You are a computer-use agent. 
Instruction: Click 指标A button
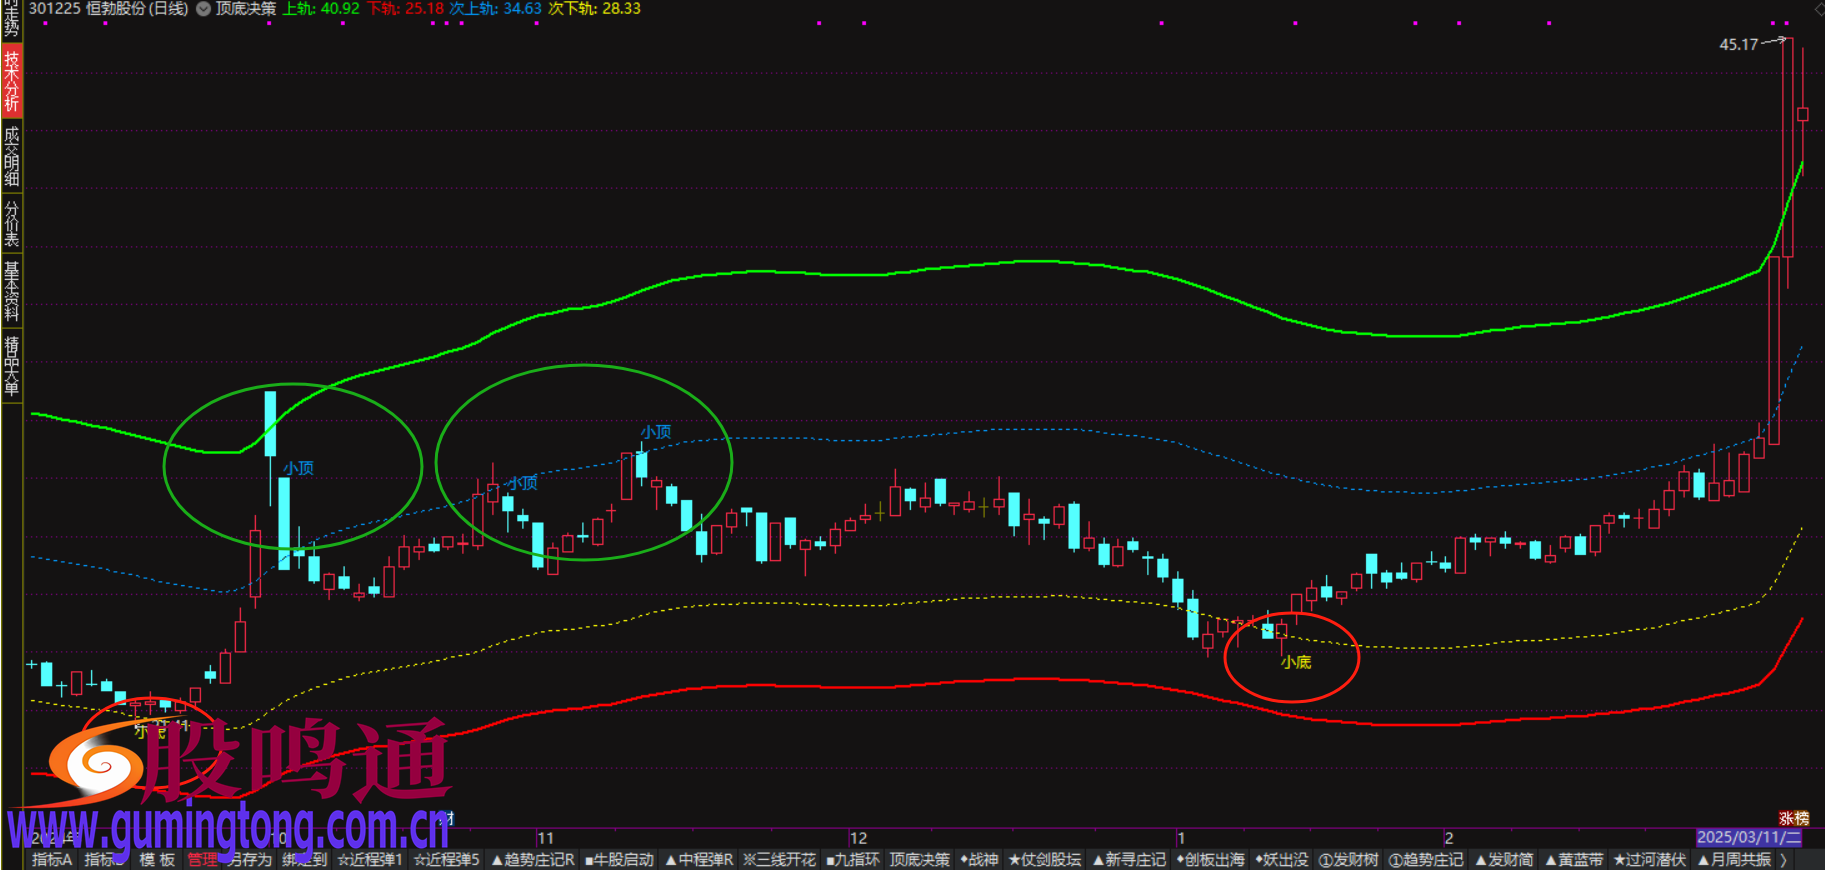(52, 860)
